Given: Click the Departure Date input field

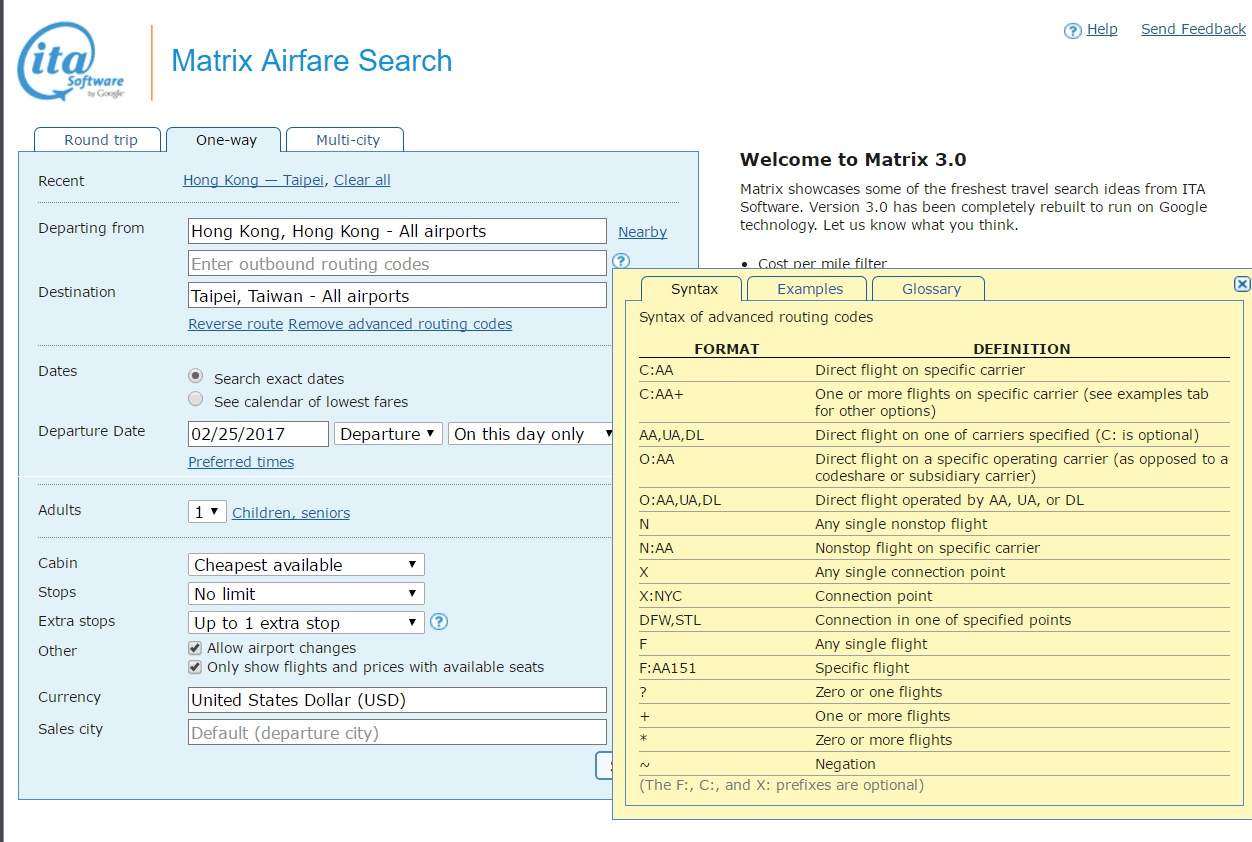Looking at the screenshot, I should click(x=258, y=434).
